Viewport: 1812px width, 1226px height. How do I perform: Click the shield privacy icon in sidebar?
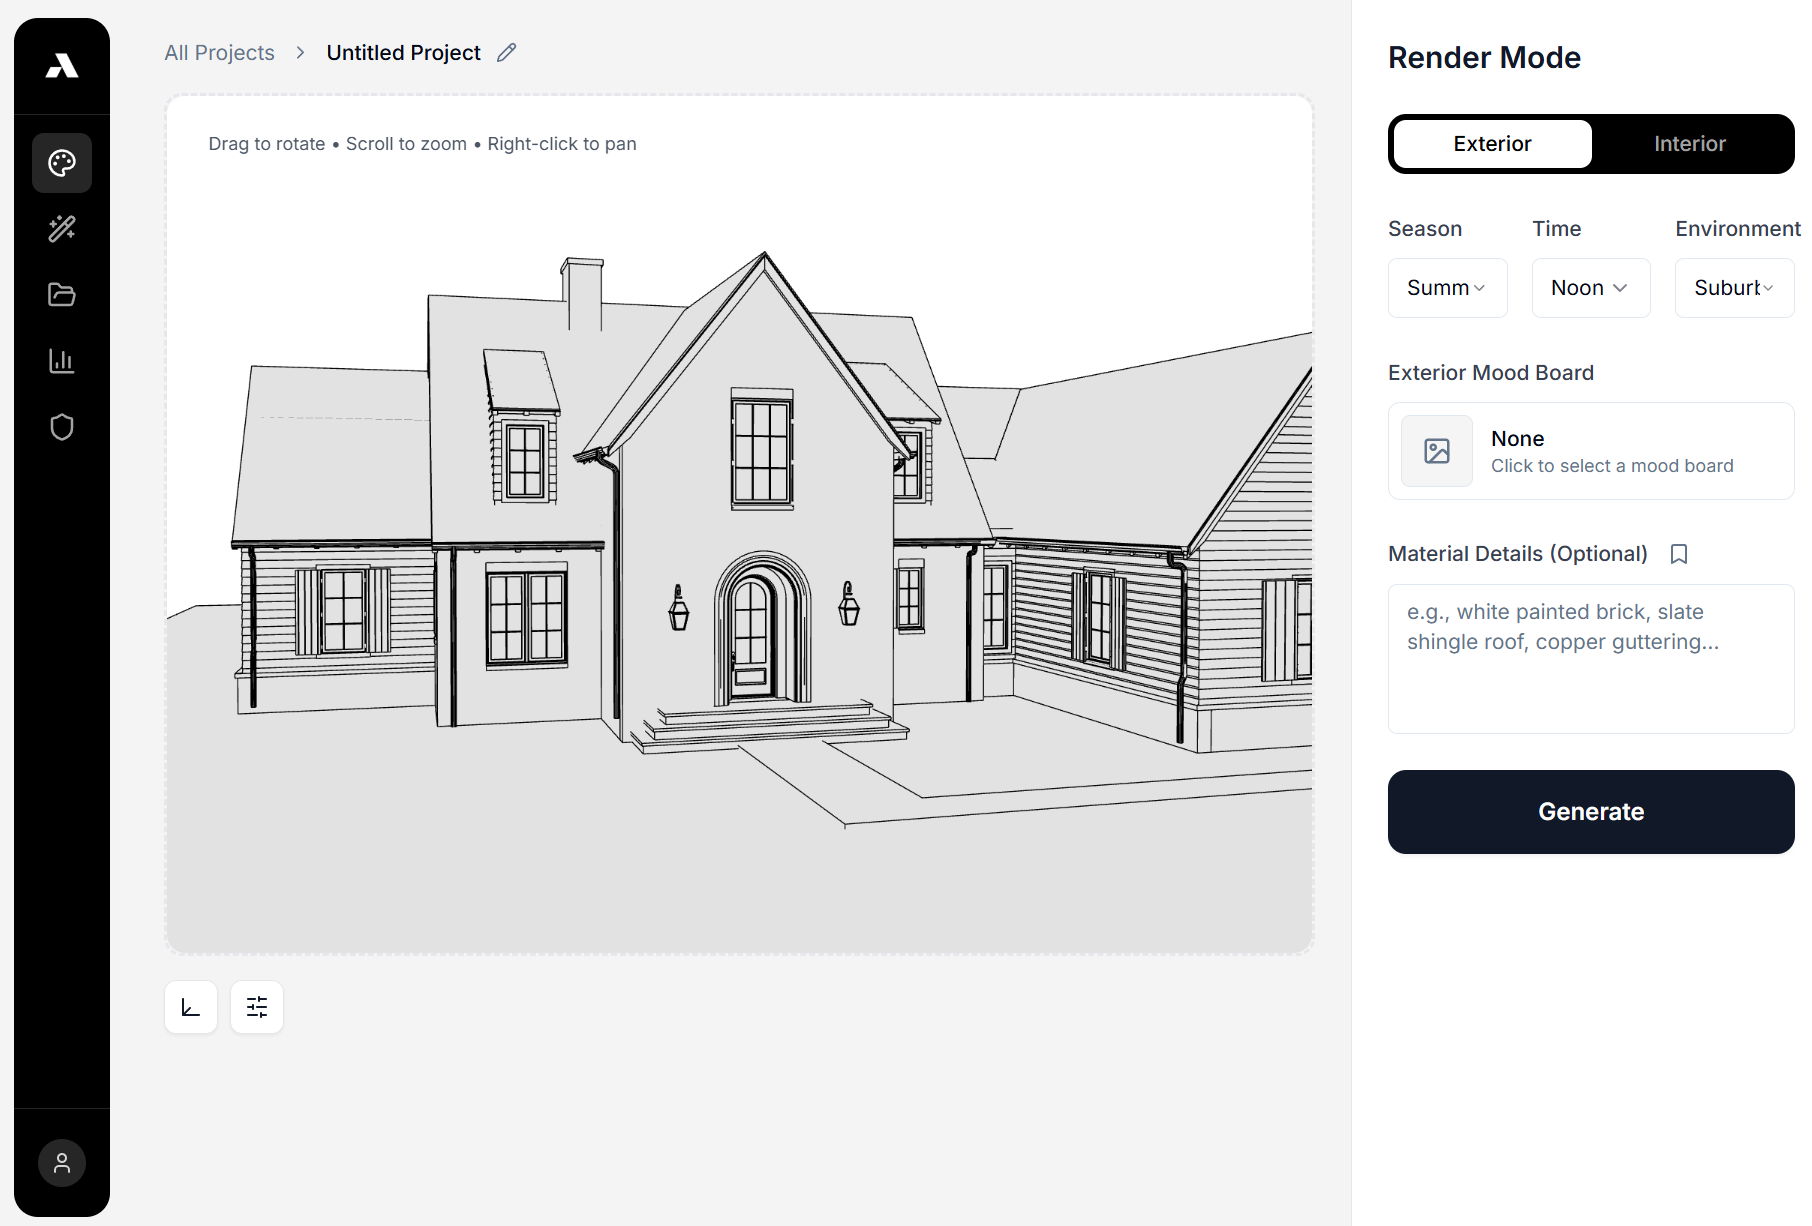[61, 427]
